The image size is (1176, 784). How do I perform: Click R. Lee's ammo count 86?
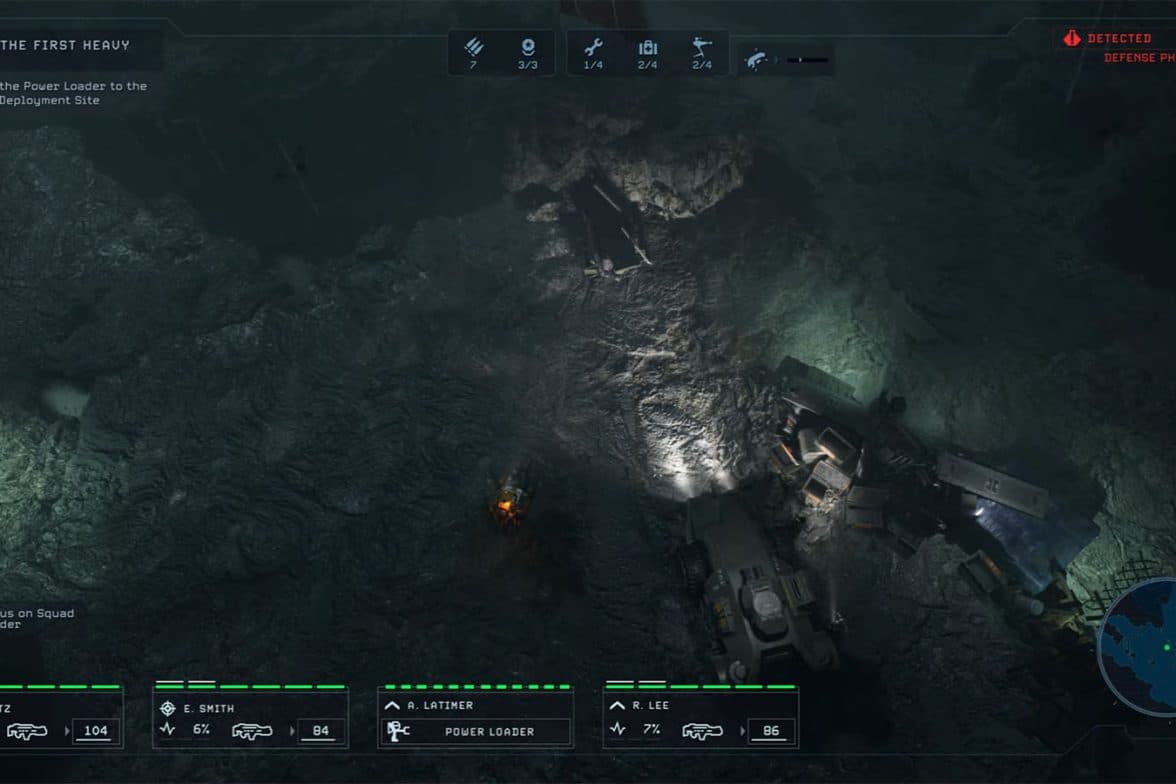771,731
